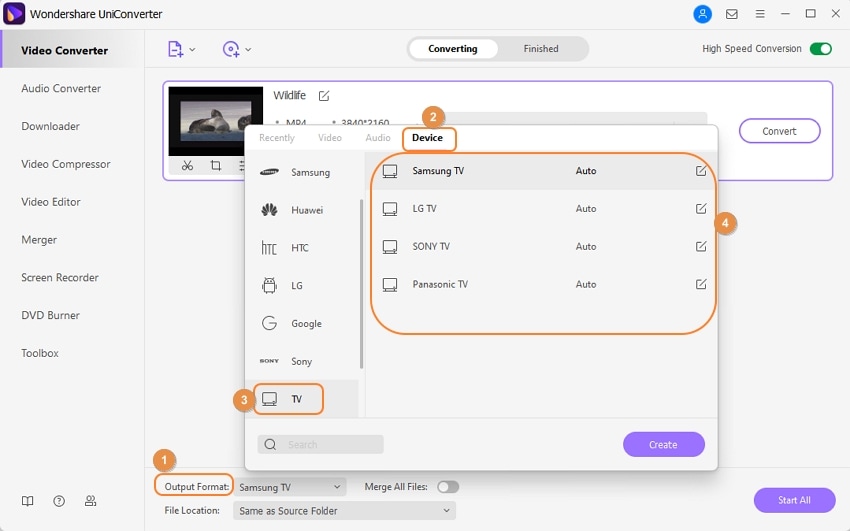Open the hamburger menu icon
Viewport: 850px width, 531px height.
point(760,14)
